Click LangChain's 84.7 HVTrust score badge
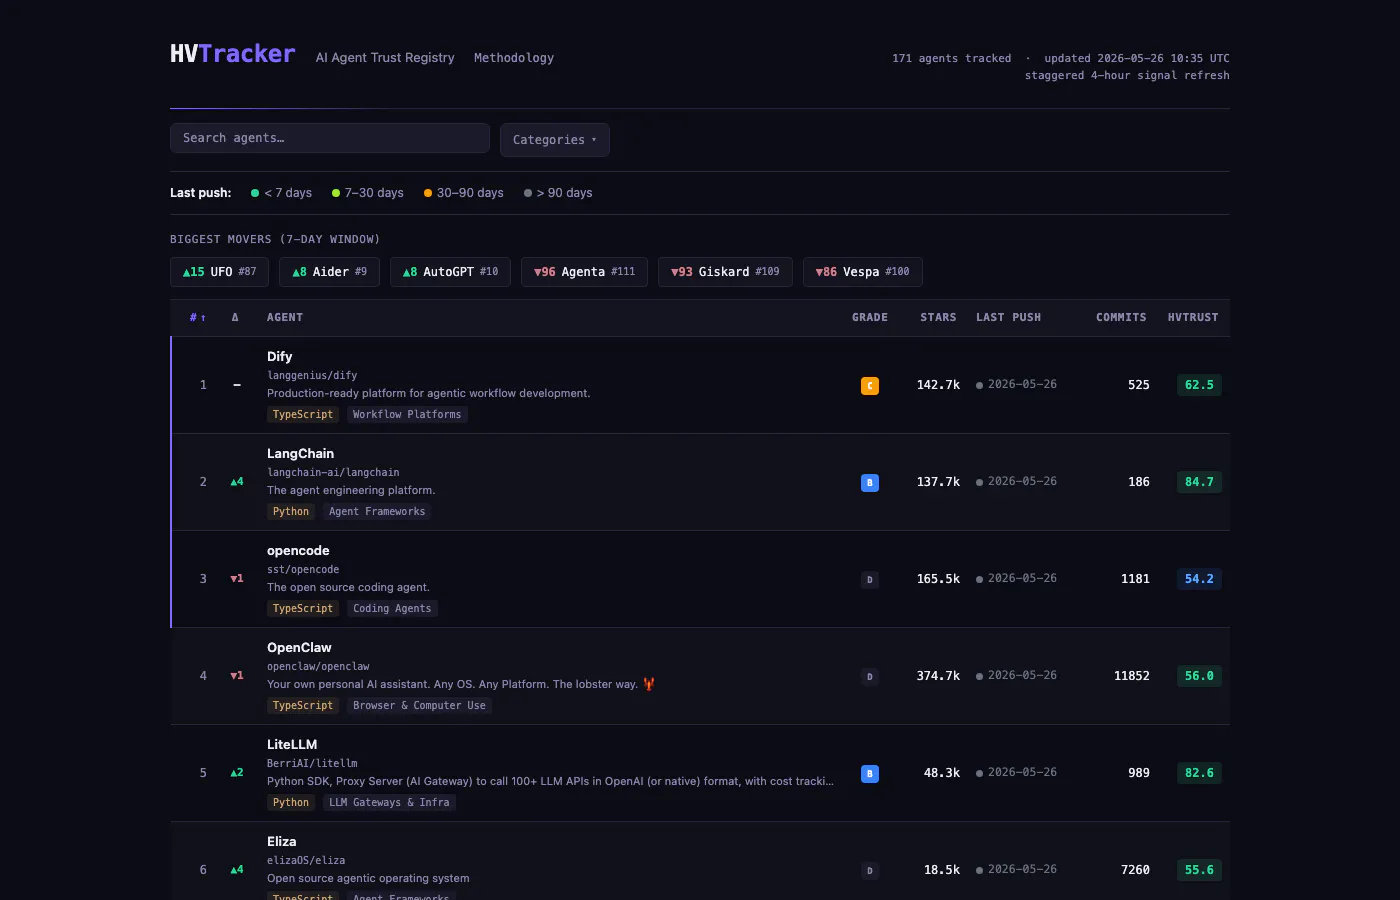1400x900 pixels. (x=1199, y=482)
